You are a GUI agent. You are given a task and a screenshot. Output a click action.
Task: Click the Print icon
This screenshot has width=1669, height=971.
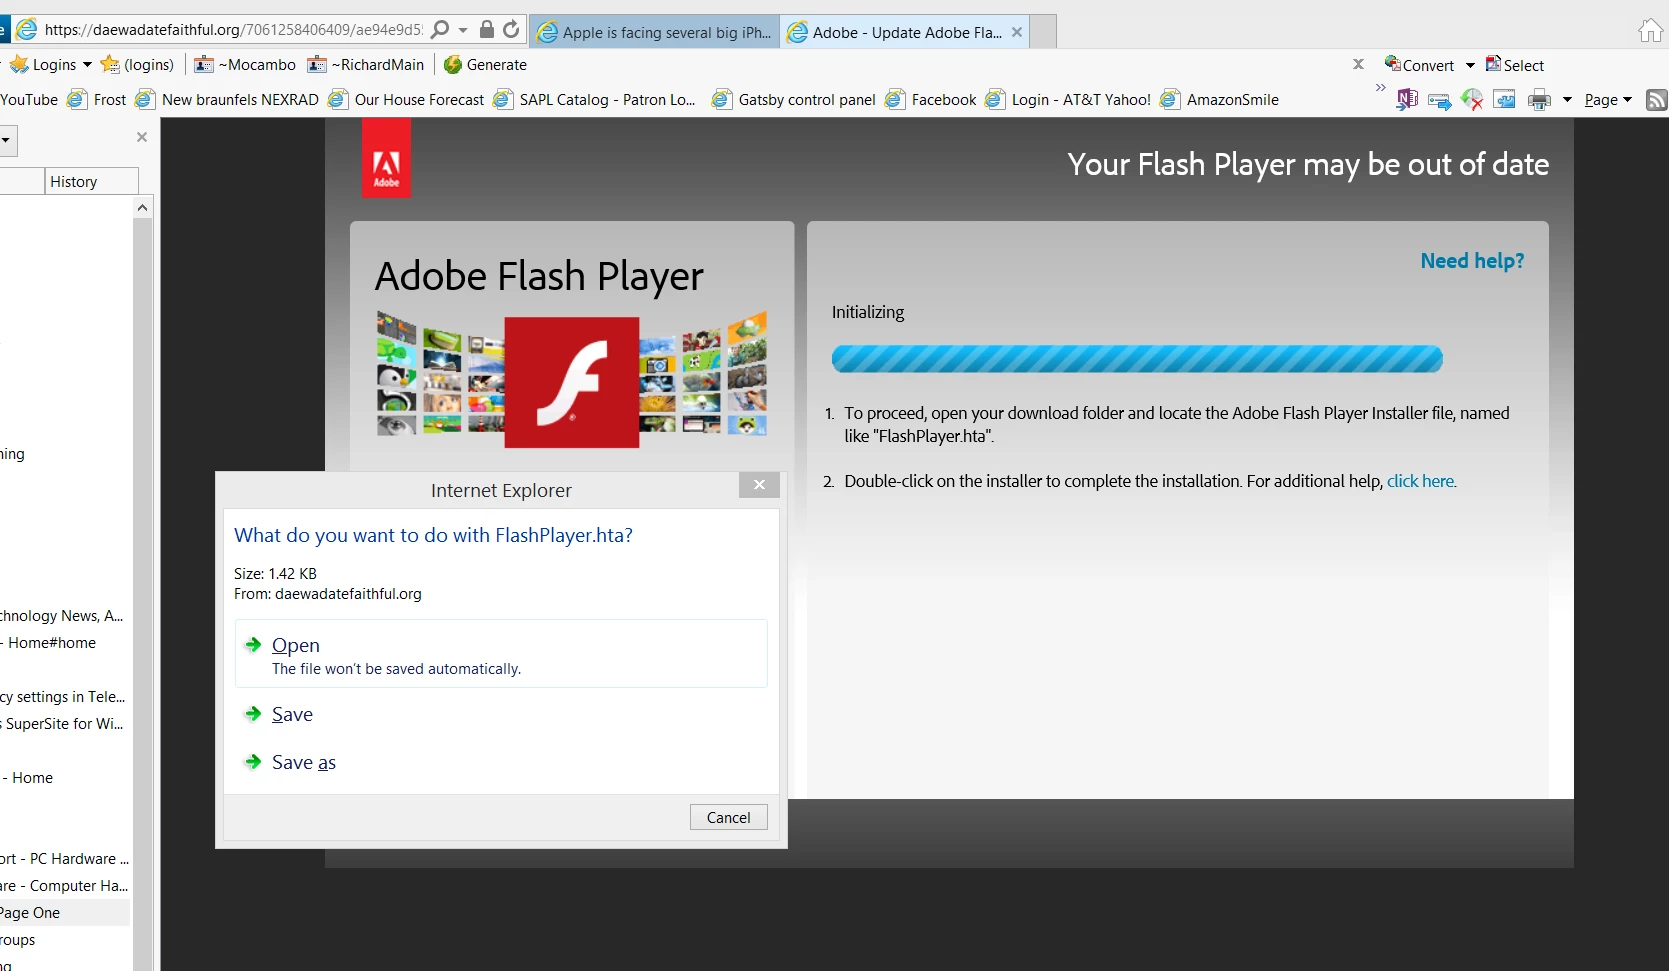(1540, 100)
